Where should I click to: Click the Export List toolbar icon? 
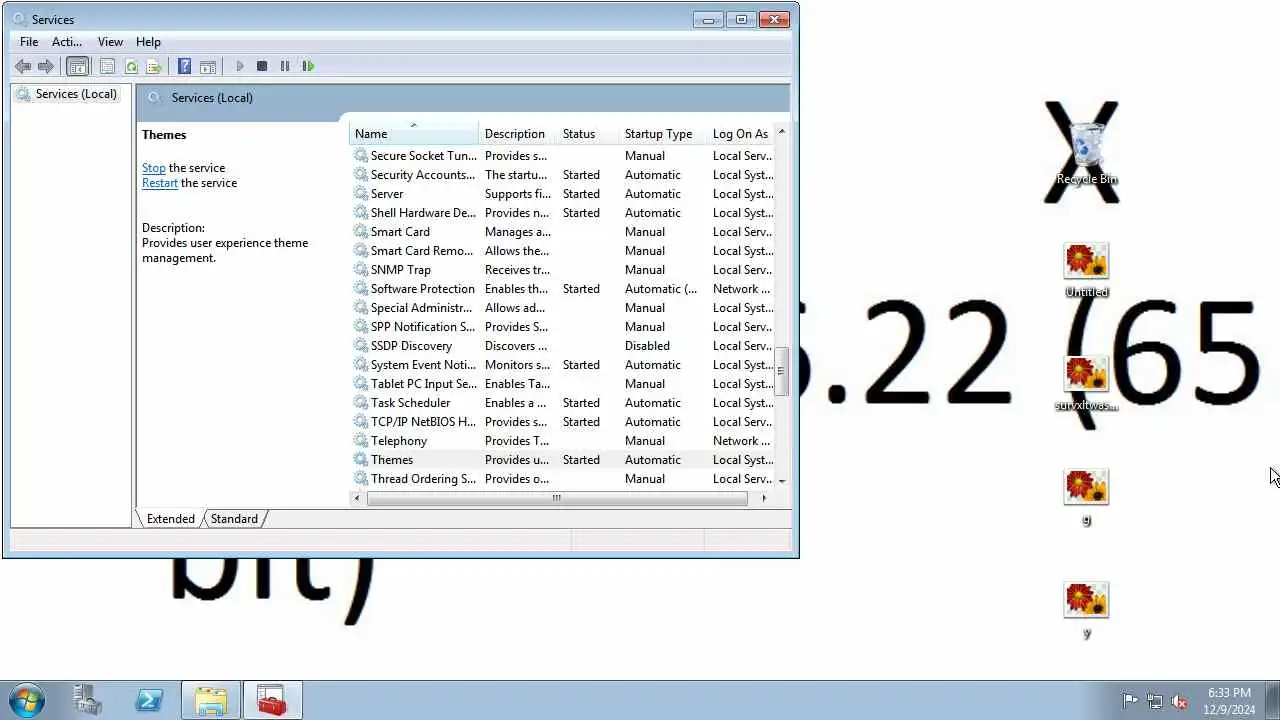[154, 66]
